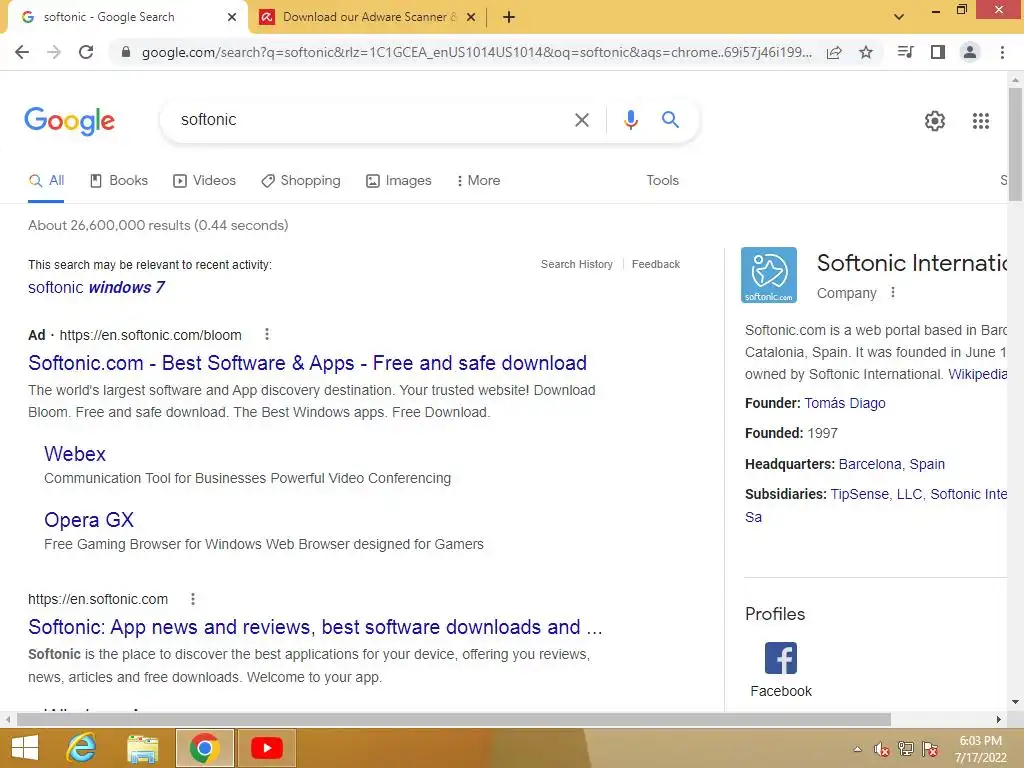This screenshot has height=768, width=1024.
Task: Open Google settings gear
Action: coord(935,121)
